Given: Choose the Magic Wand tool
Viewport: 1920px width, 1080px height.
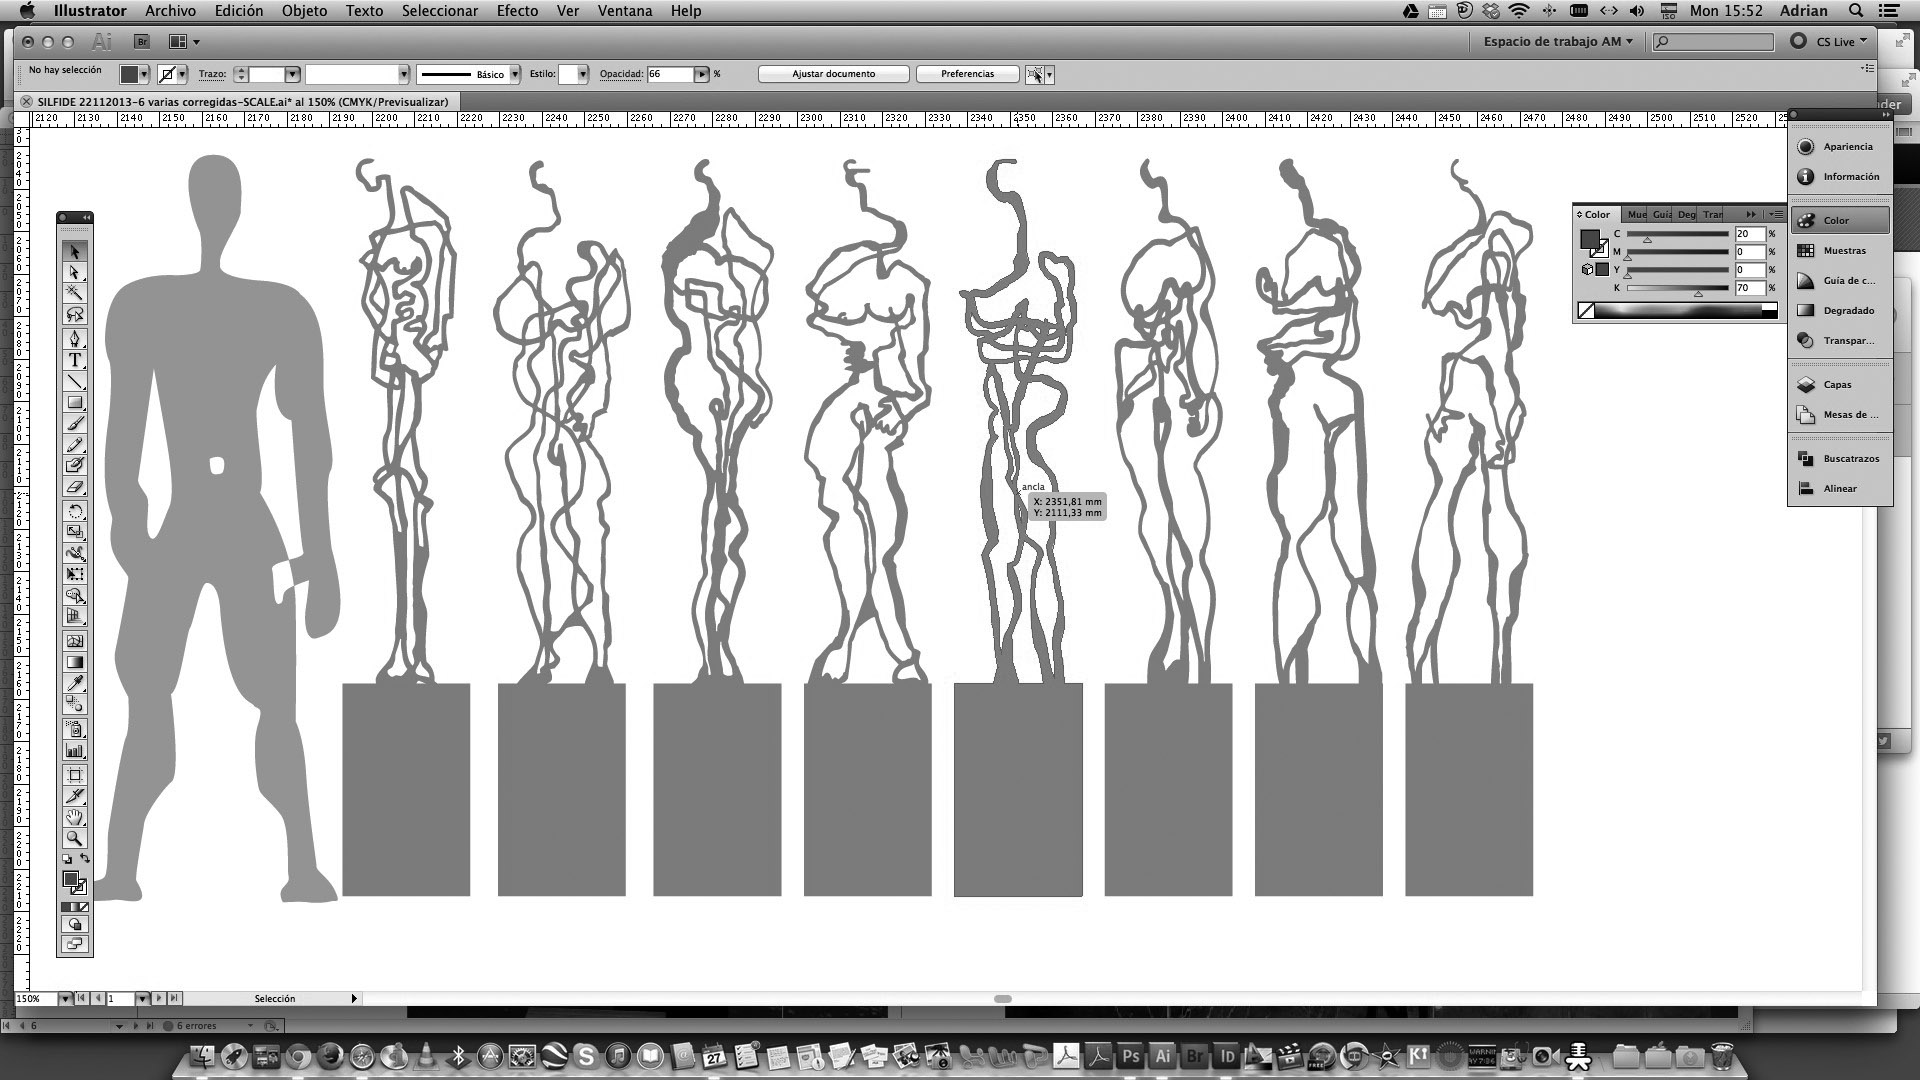Looking at the screenshot, I should (x=75, y=293).
